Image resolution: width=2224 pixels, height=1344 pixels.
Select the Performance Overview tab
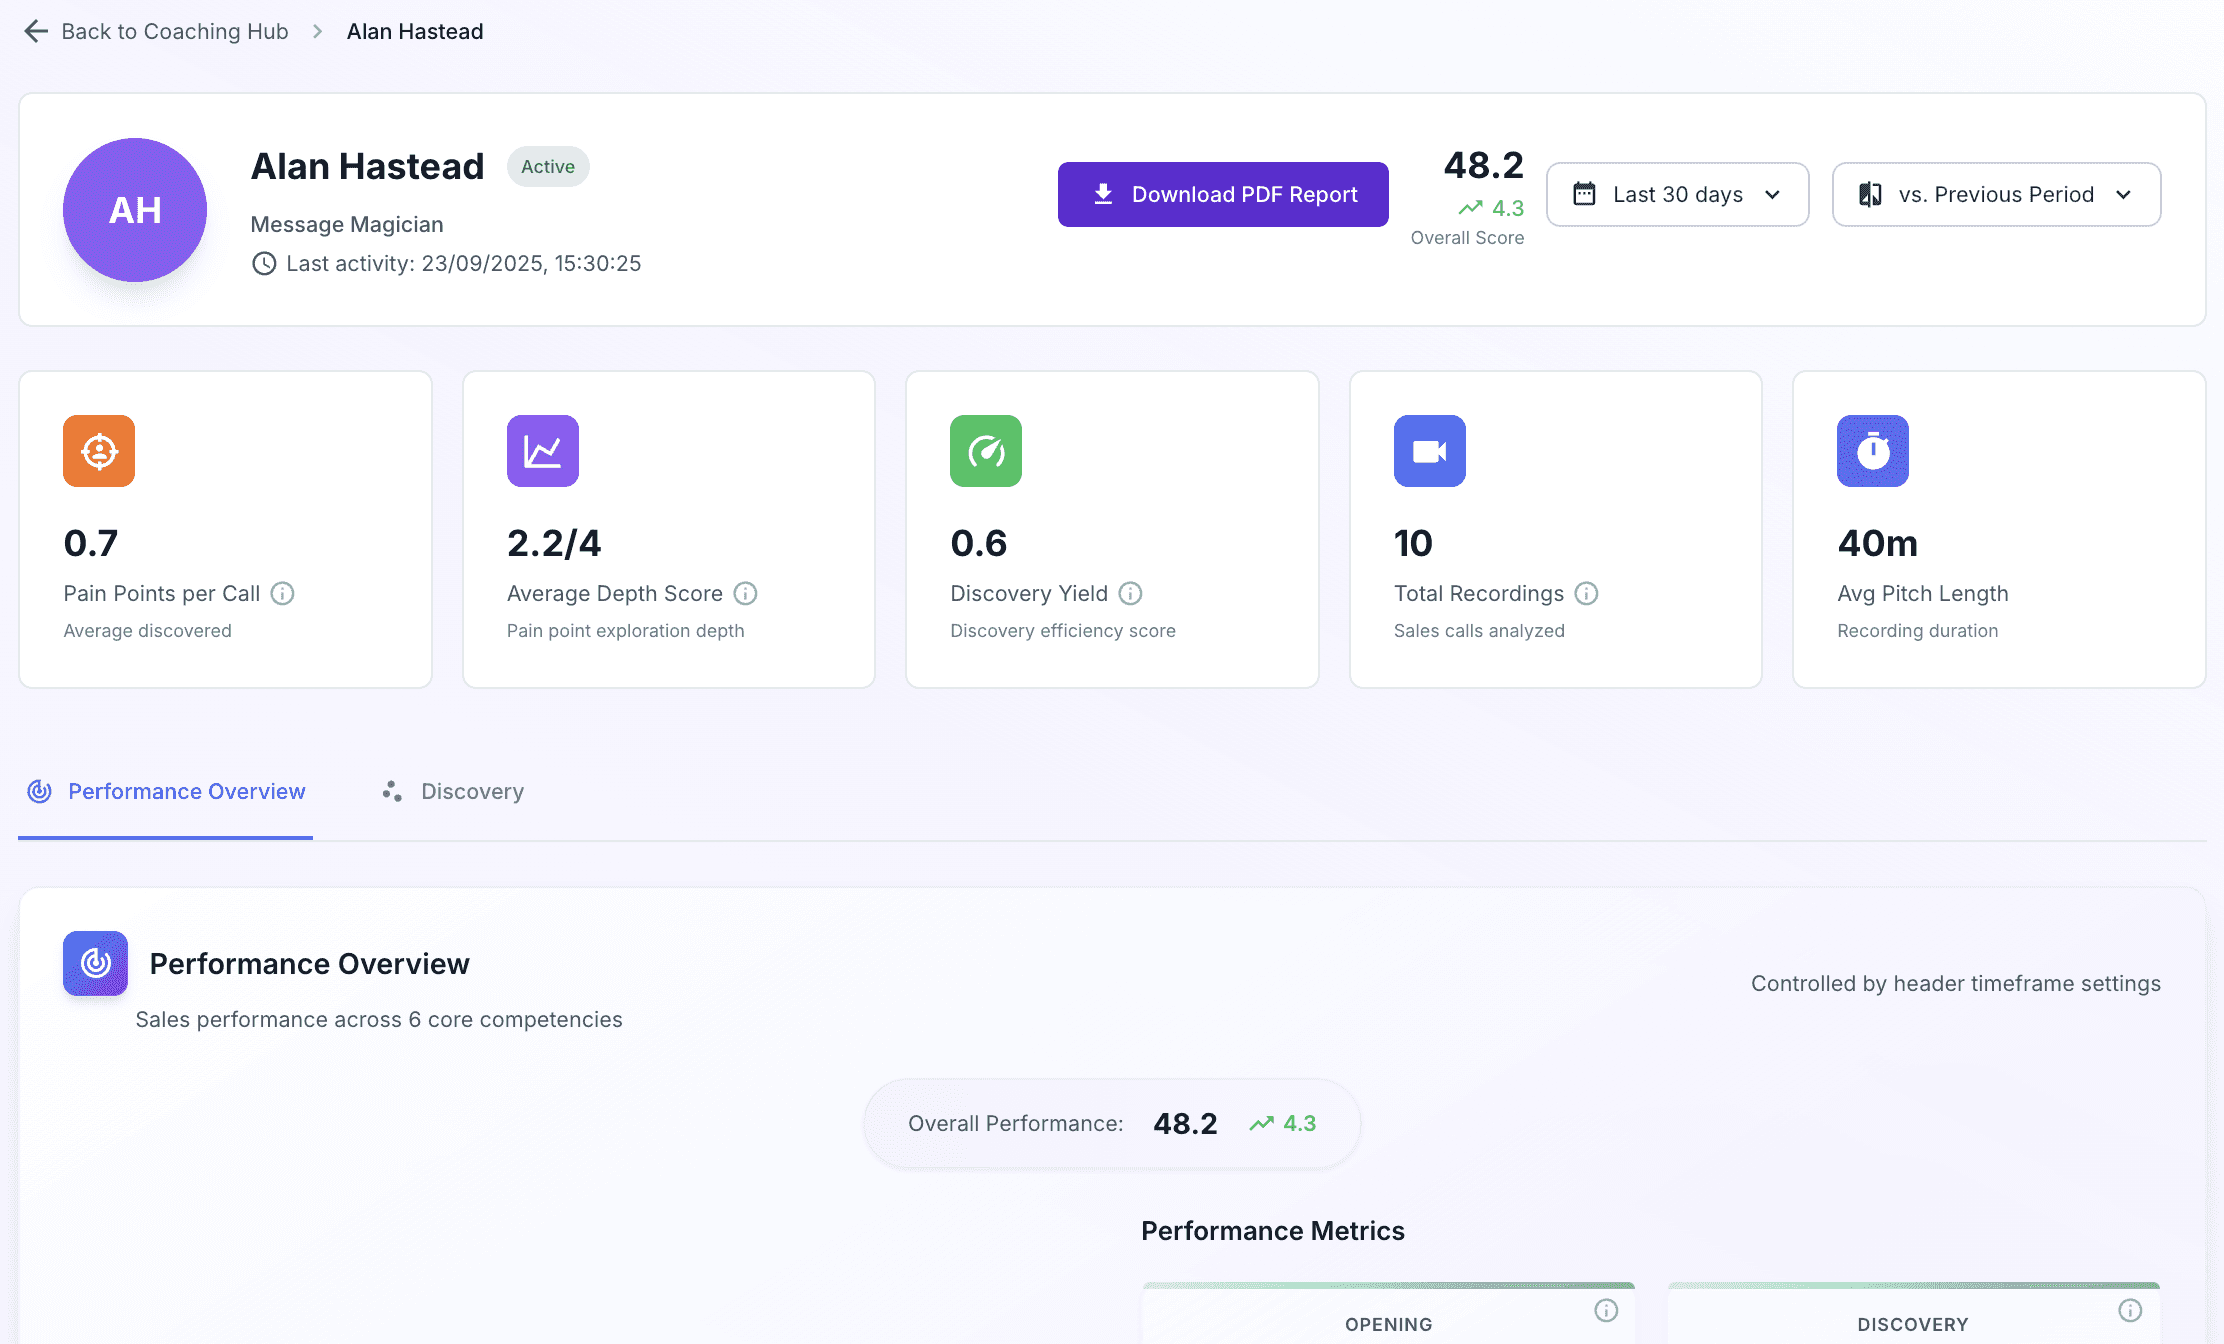(166, 792)
